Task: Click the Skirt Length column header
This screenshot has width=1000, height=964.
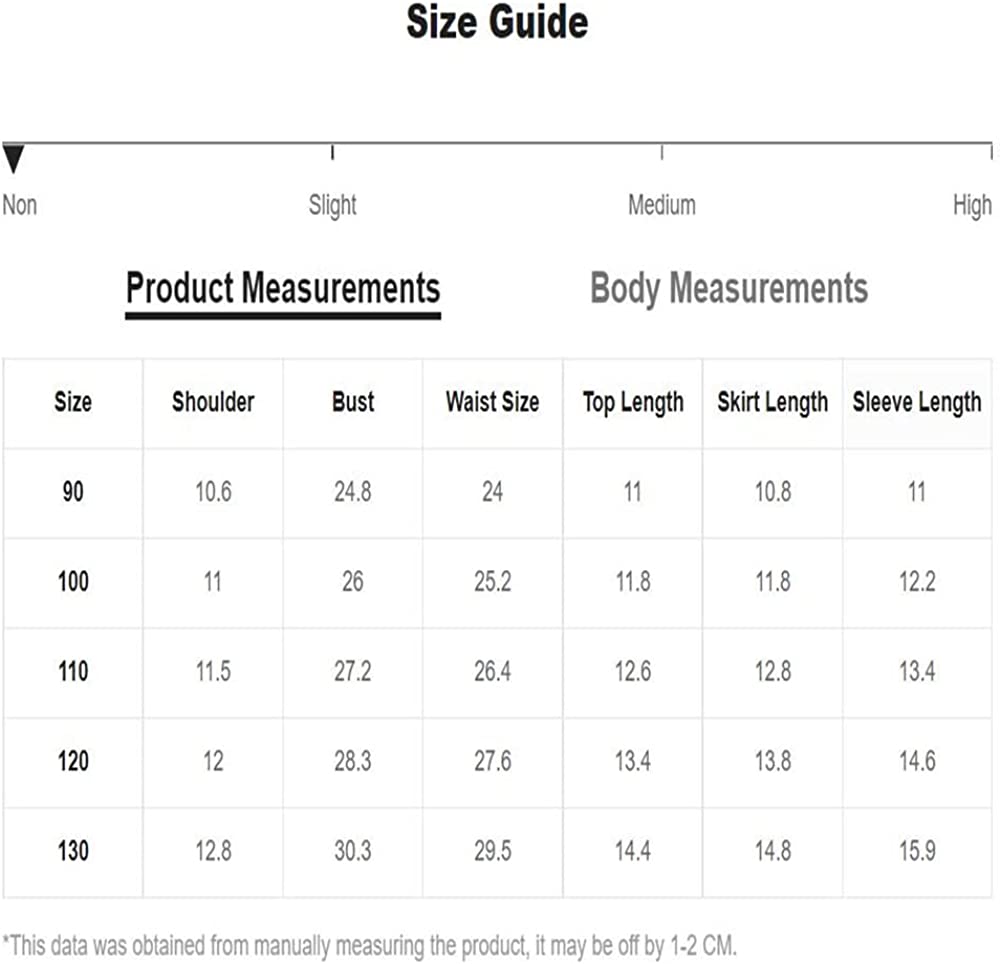Action: click(773, 402)
